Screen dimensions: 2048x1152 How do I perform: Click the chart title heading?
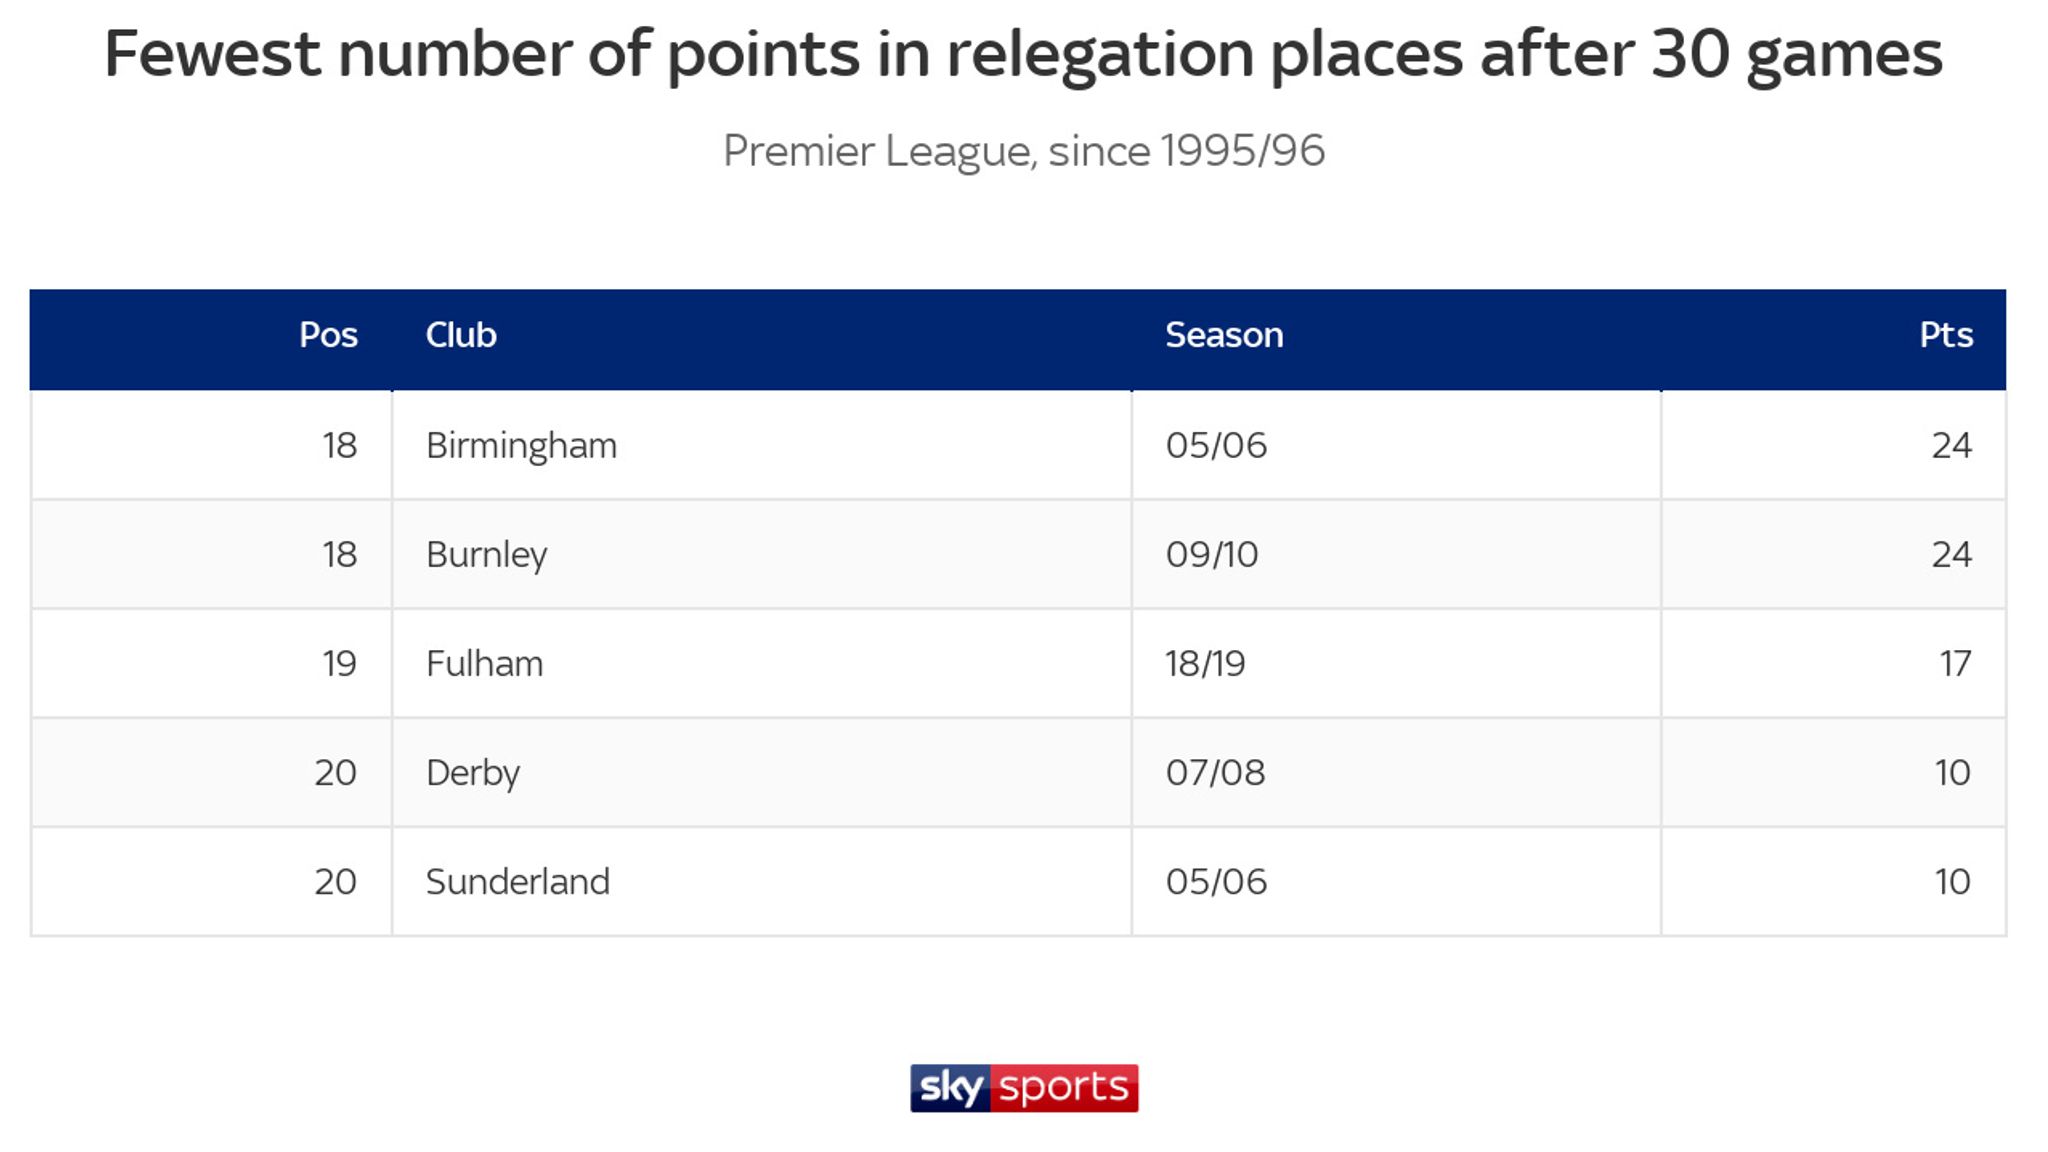(1023, 54)
